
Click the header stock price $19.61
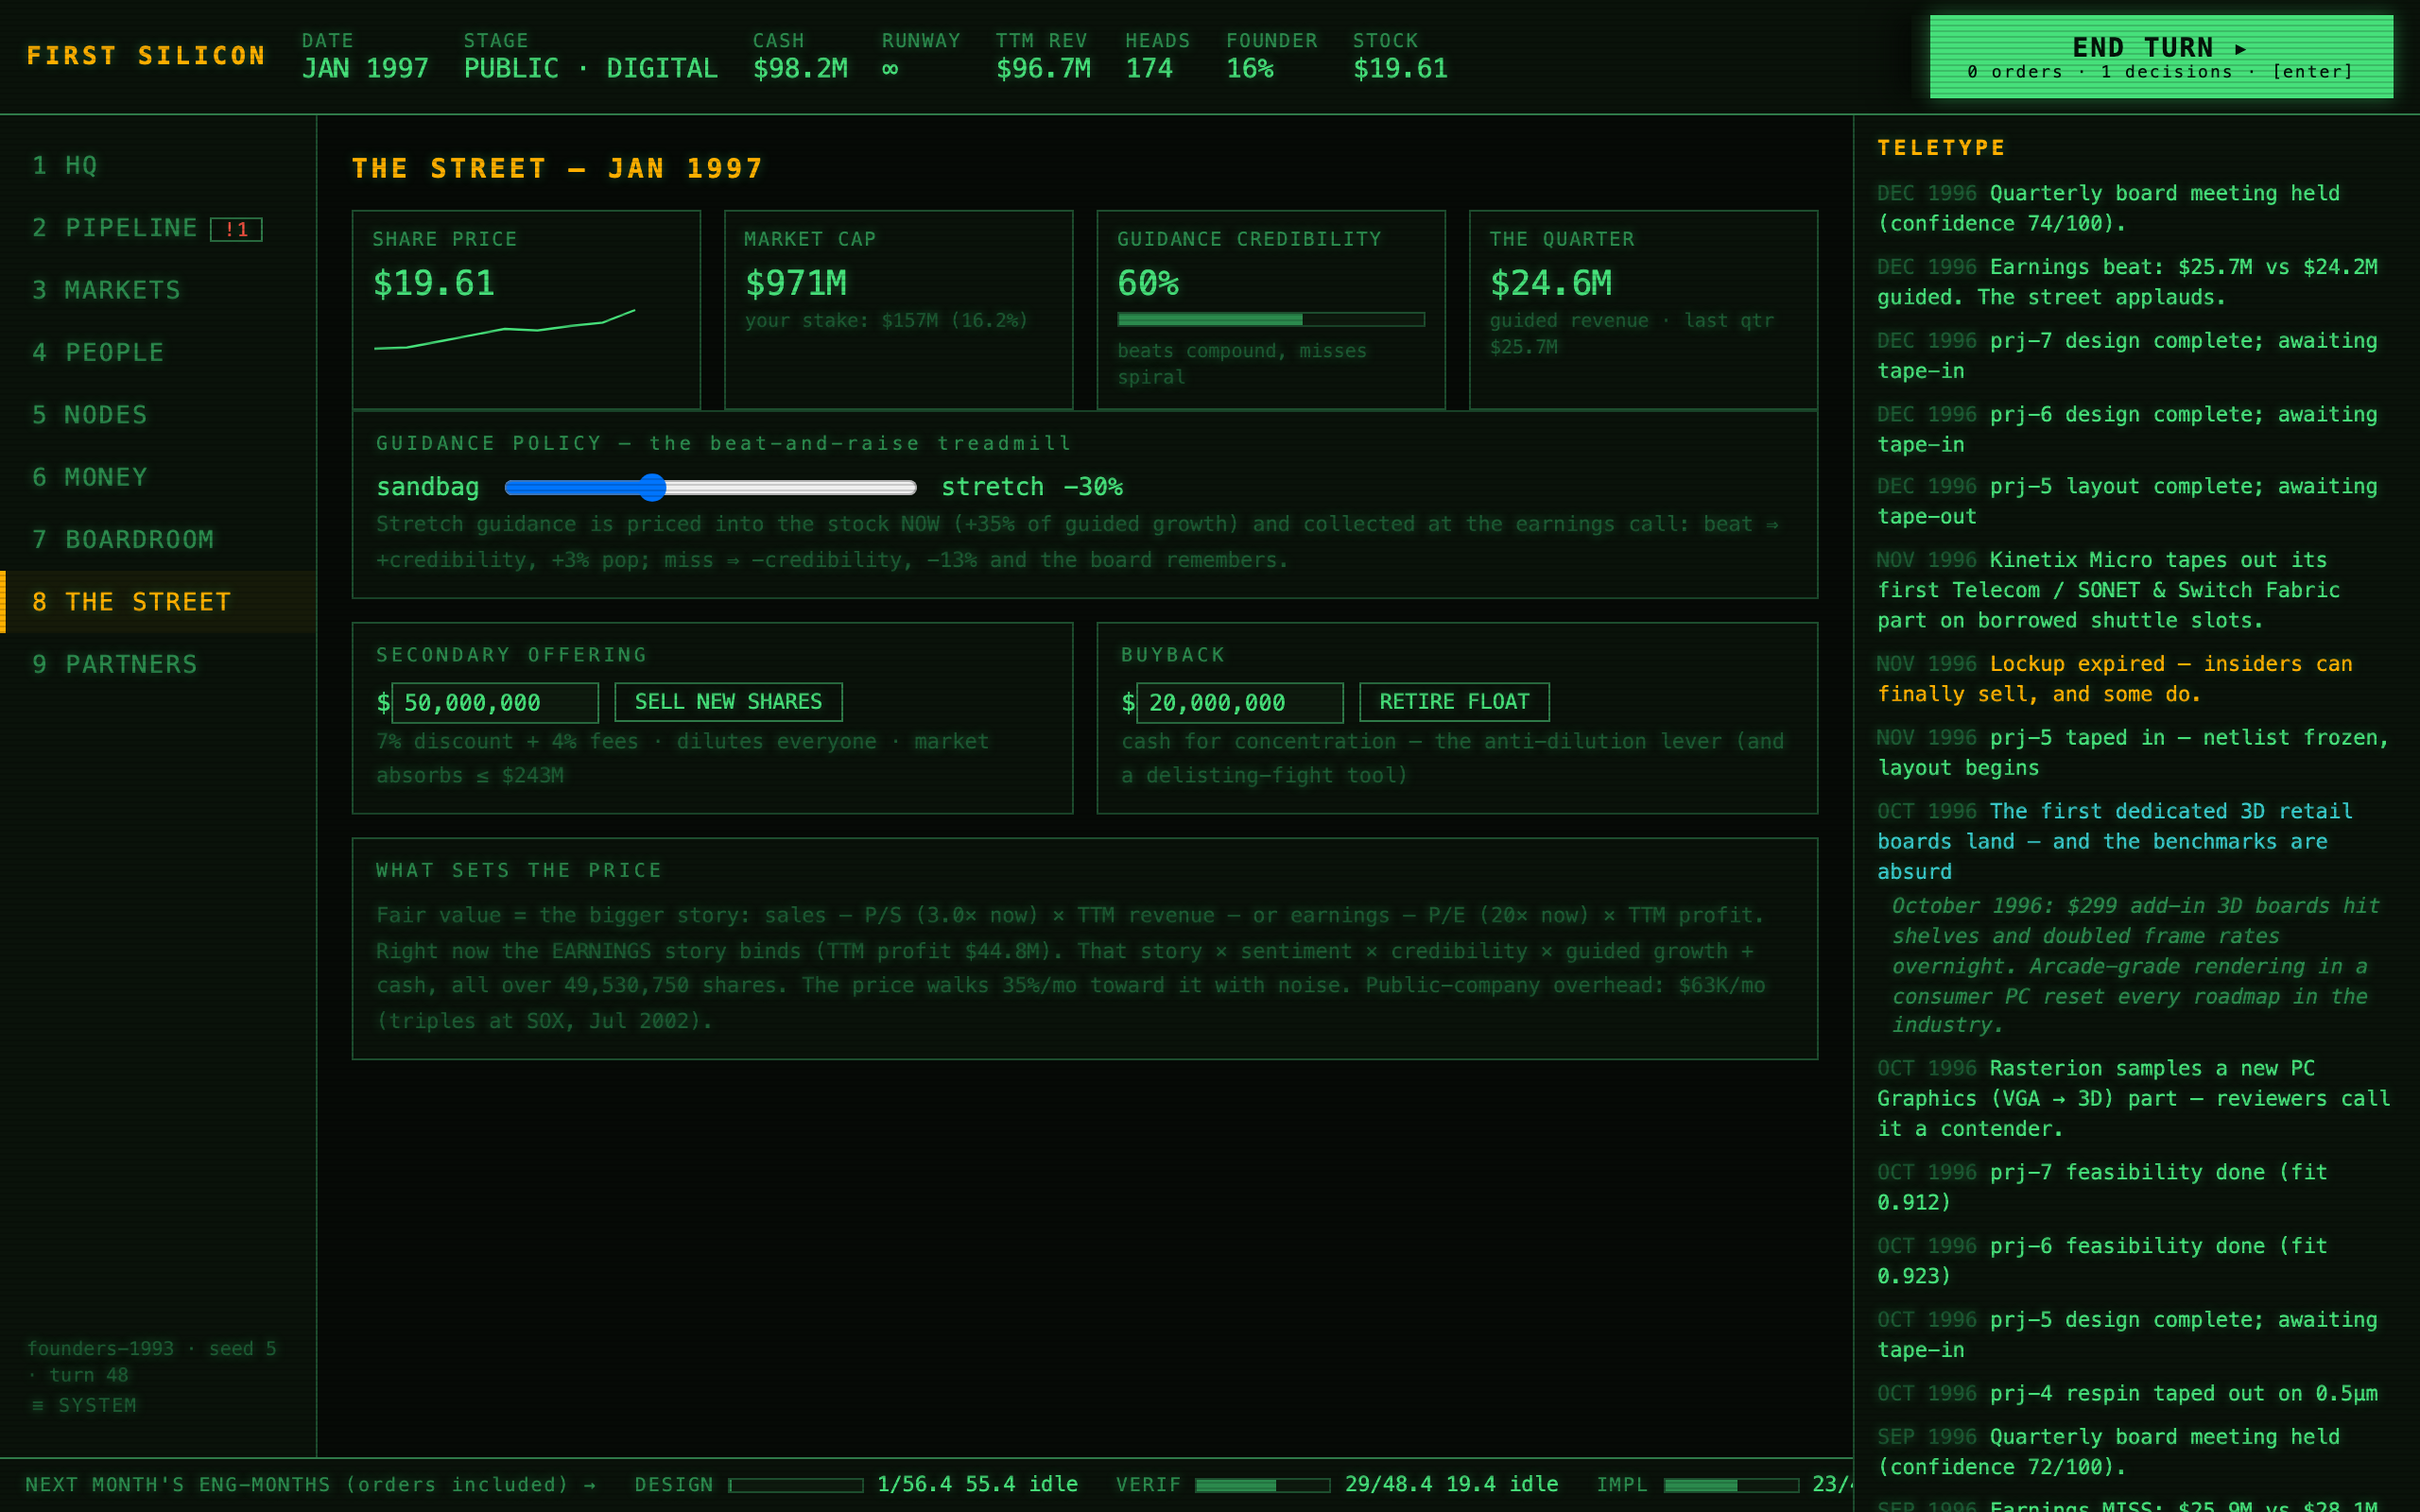point(1400,68)
